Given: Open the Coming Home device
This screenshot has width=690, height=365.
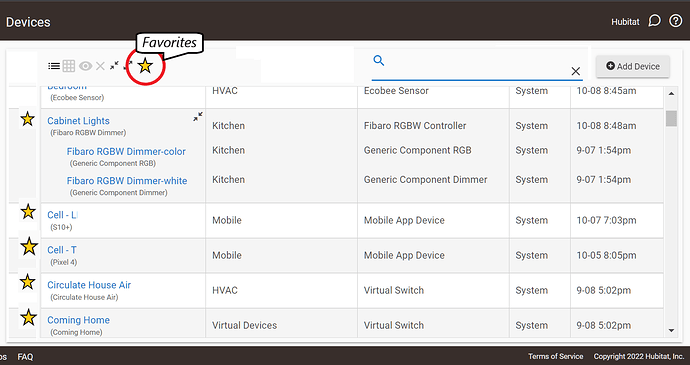Looking at the screenshot, I should tap(78, 320).
